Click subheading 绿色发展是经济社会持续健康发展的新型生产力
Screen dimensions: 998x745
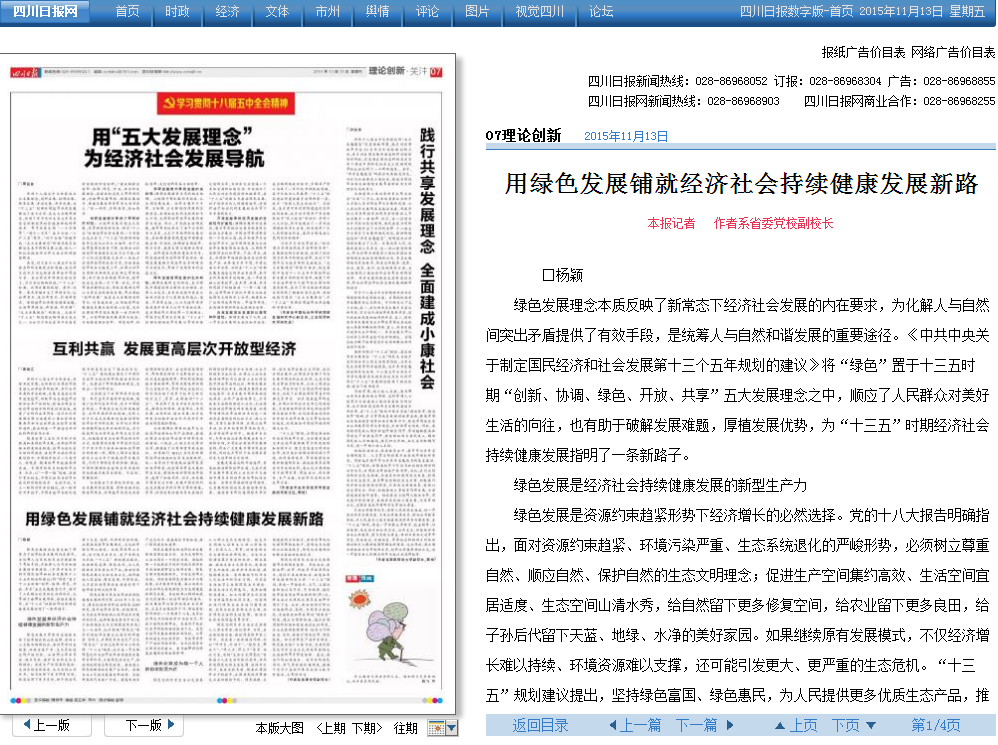click(660, 485)
